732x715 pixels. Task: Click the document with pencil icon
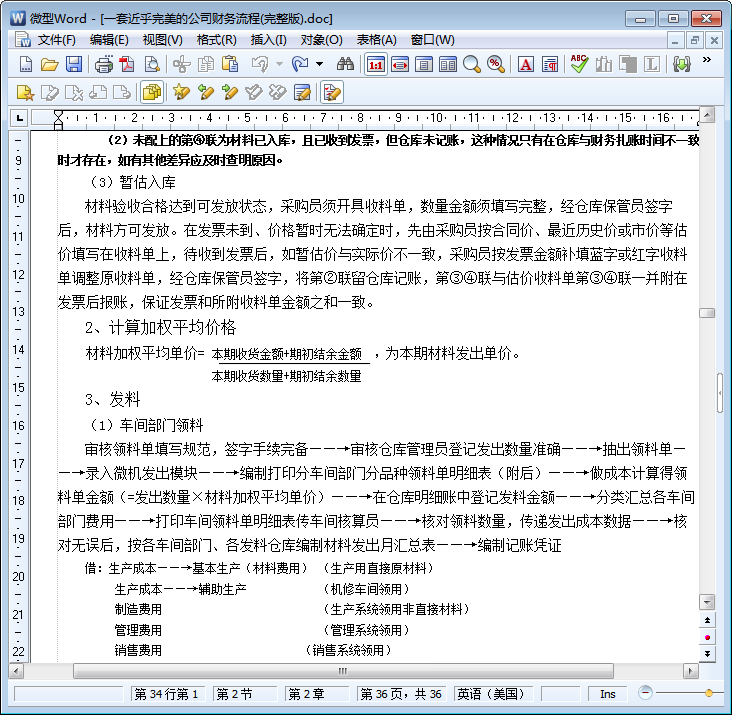[302, 92]
